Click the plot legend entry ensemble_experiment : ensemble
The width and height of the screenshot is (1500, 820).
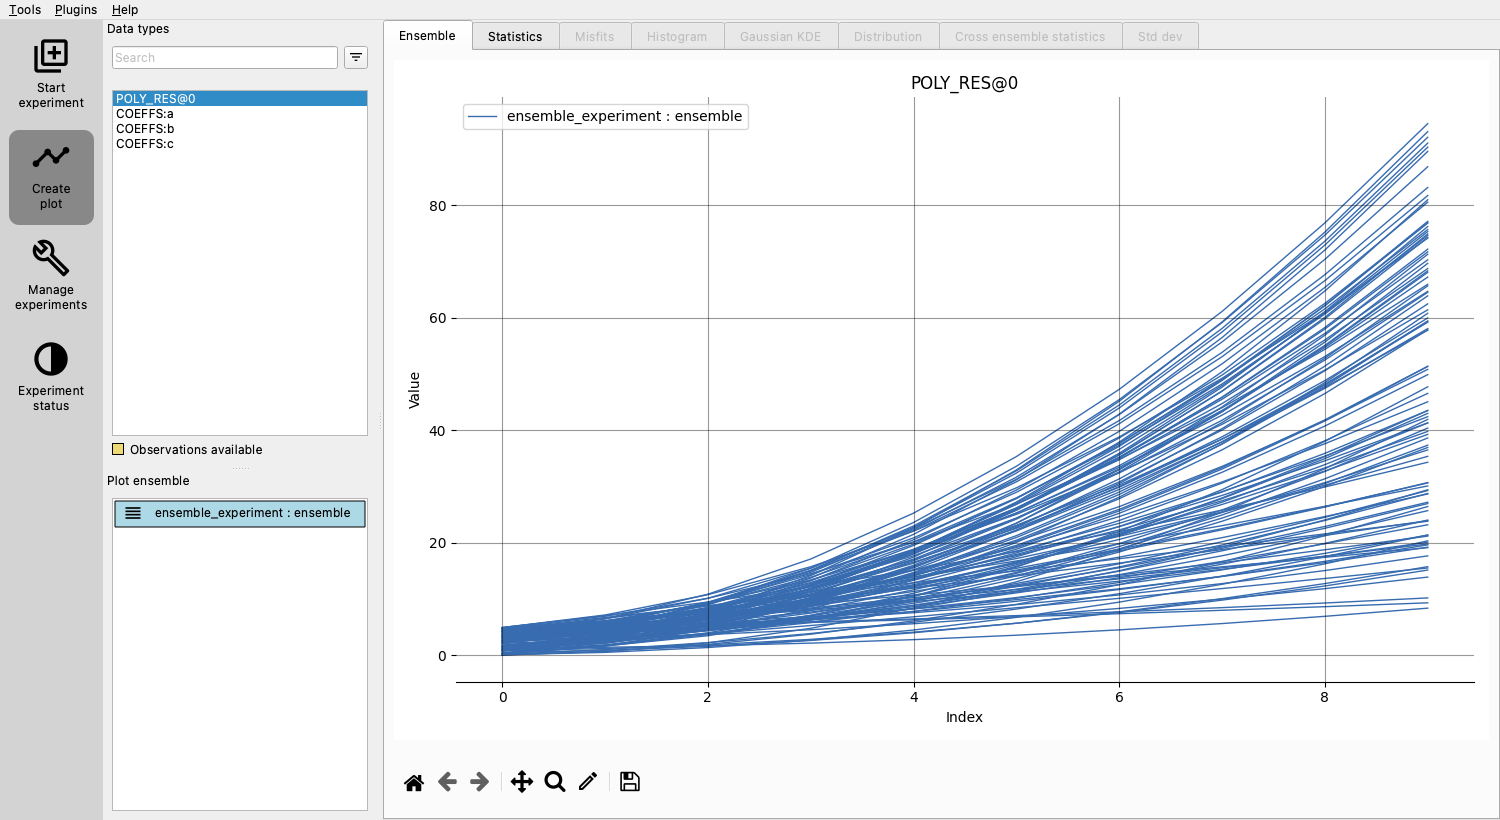[x=606, y=117]
